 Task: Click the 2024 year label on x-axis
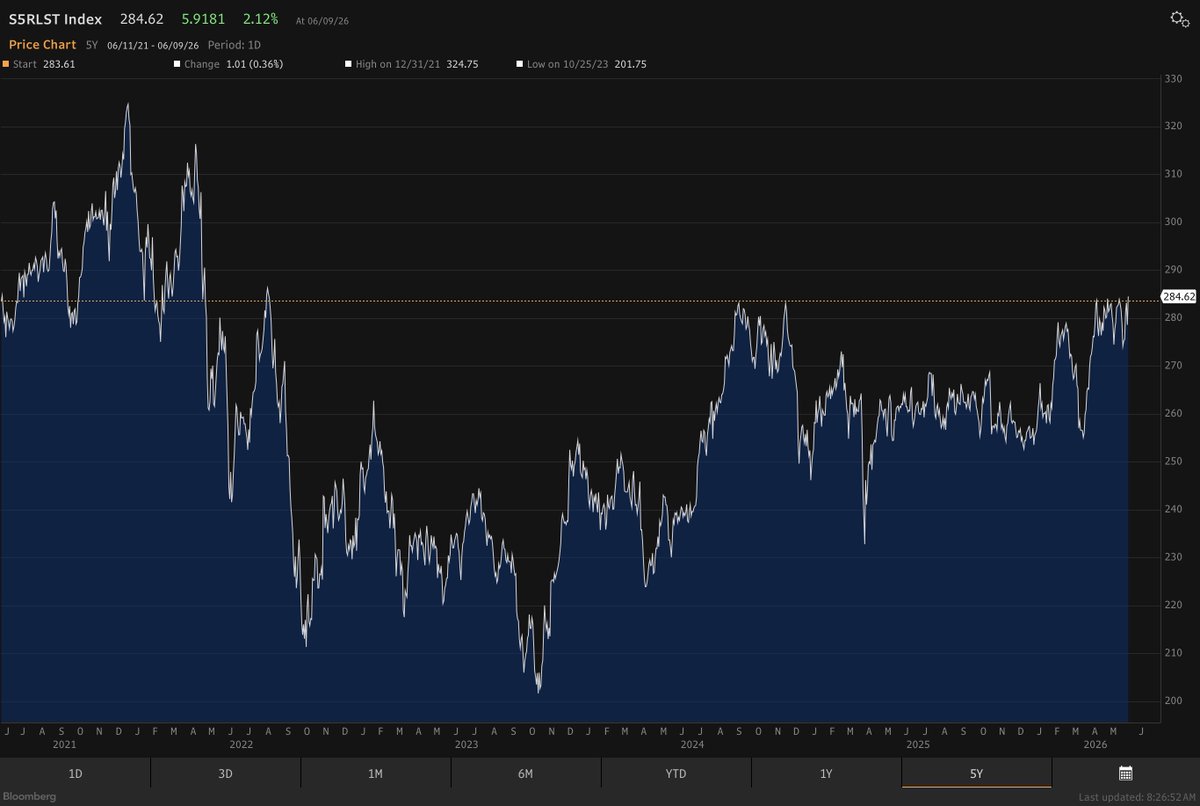click(692, 744)
